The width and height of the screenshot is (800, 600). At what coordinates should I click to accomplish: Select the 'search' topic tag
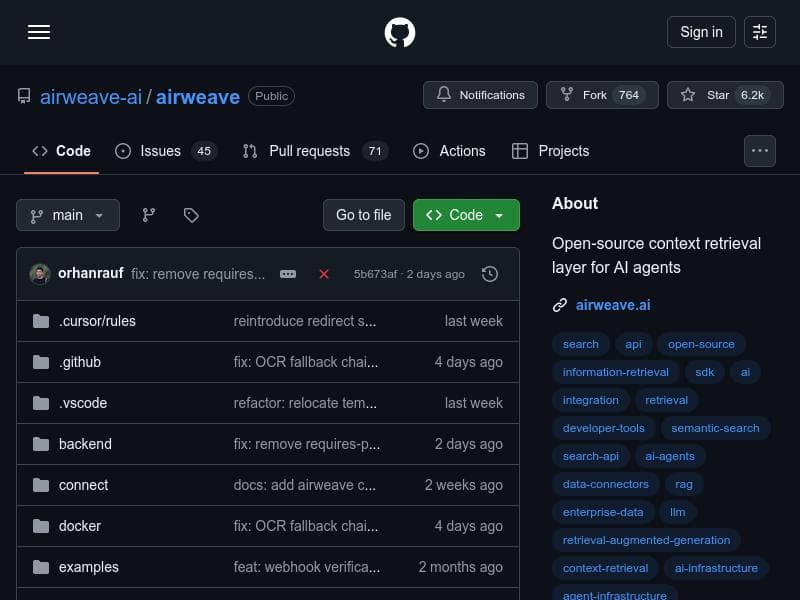coord(581,344)
